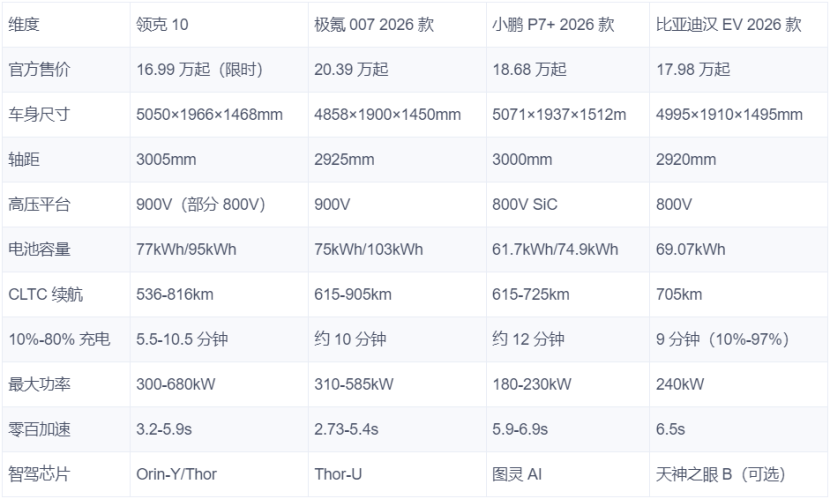Click the 4995×1910×1495mm dimension cell
The width and height of the screenshot is (830, 499).
coord(739,114)
